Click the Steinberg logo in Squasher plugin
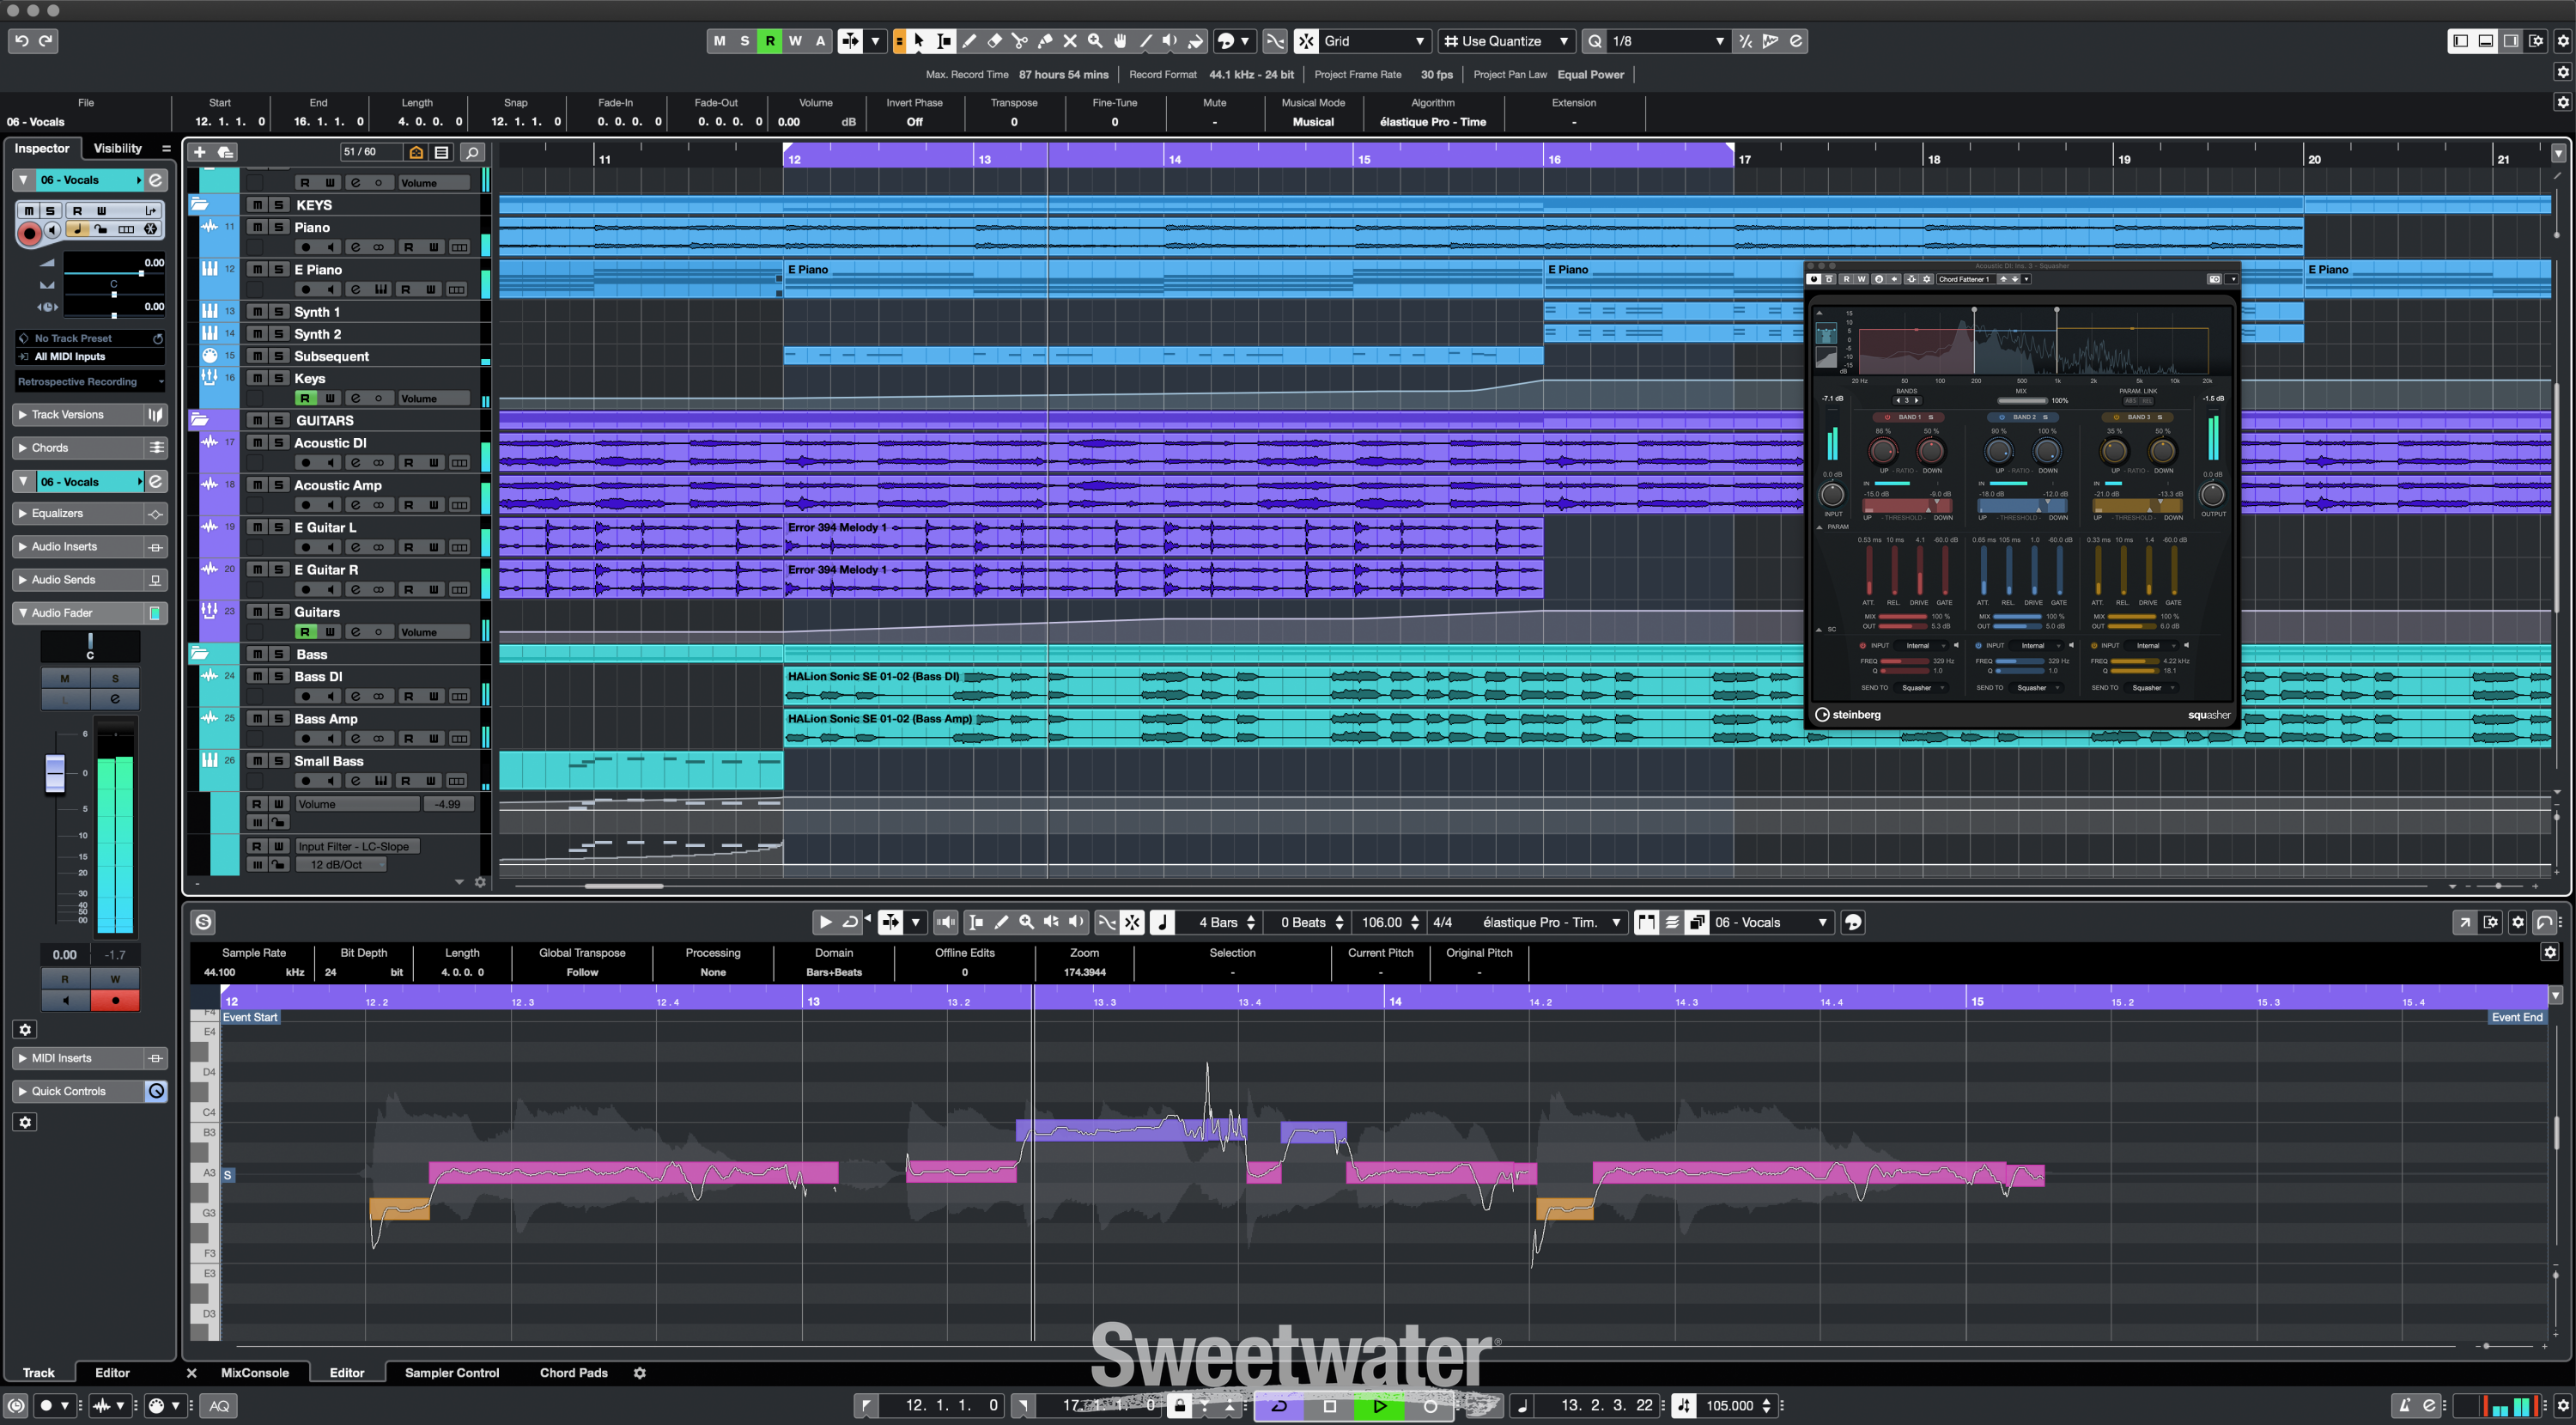This screenshot has width=2576, height=1425. click(x=1847, y=715)
